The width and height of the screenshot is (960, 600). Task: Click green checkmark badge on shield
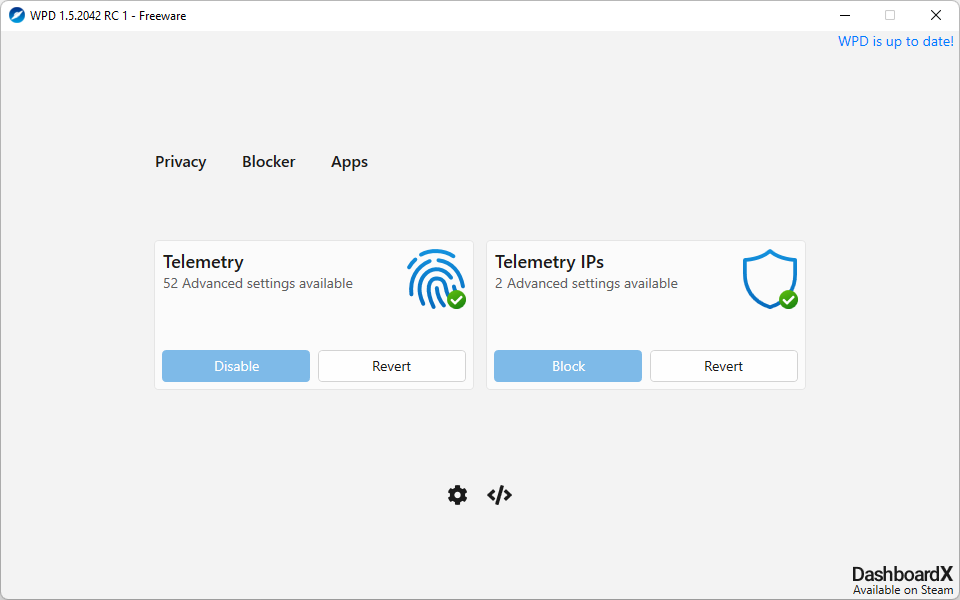coord(788,299)
